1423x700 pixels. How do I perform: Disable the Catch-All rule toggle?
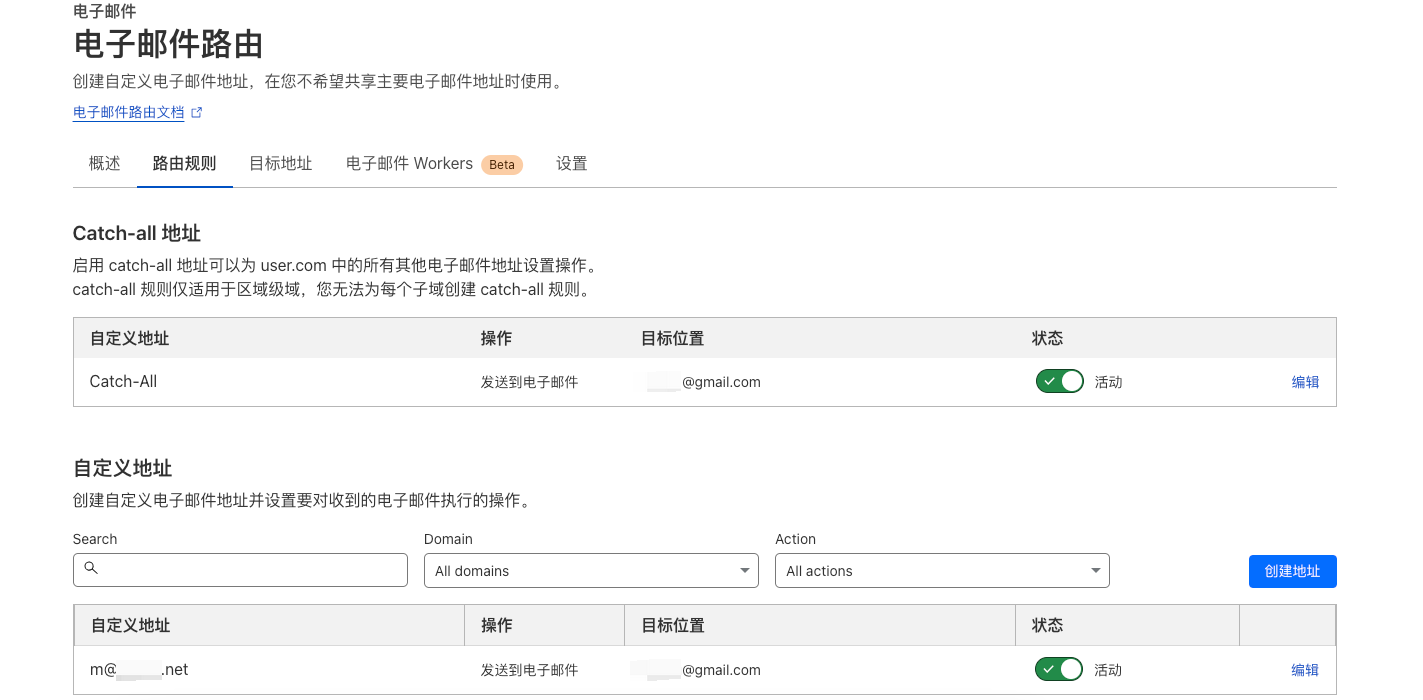pos(1059,382)
